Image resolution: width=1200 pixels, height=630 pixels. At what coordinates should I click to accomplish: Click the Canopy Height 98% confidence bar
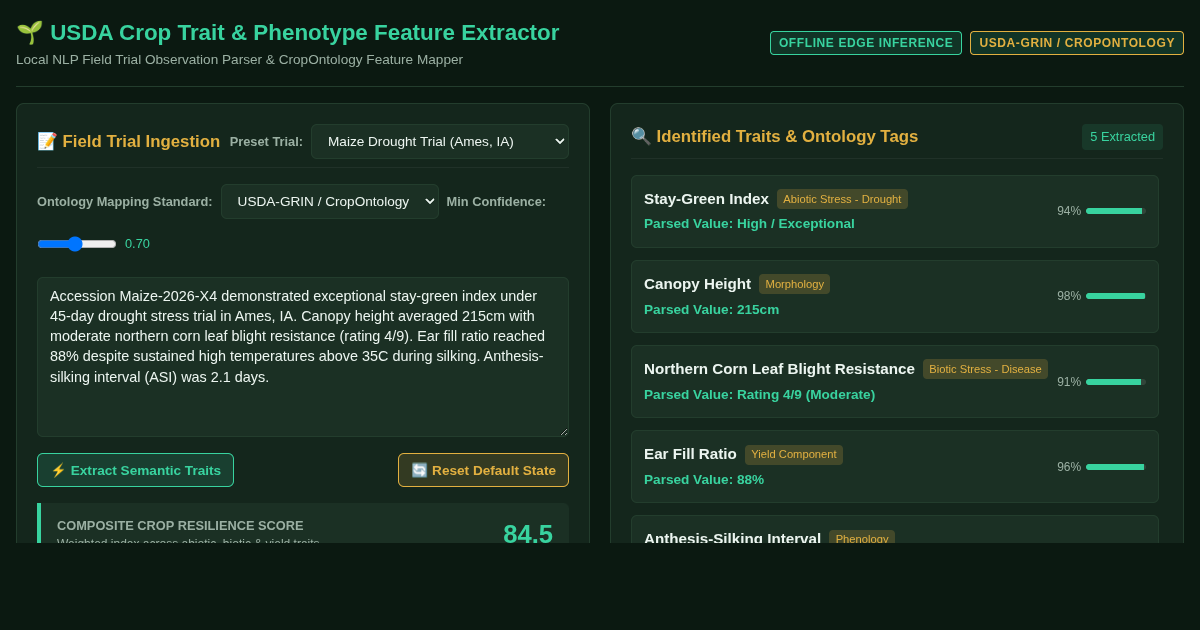click(1115, 296)
